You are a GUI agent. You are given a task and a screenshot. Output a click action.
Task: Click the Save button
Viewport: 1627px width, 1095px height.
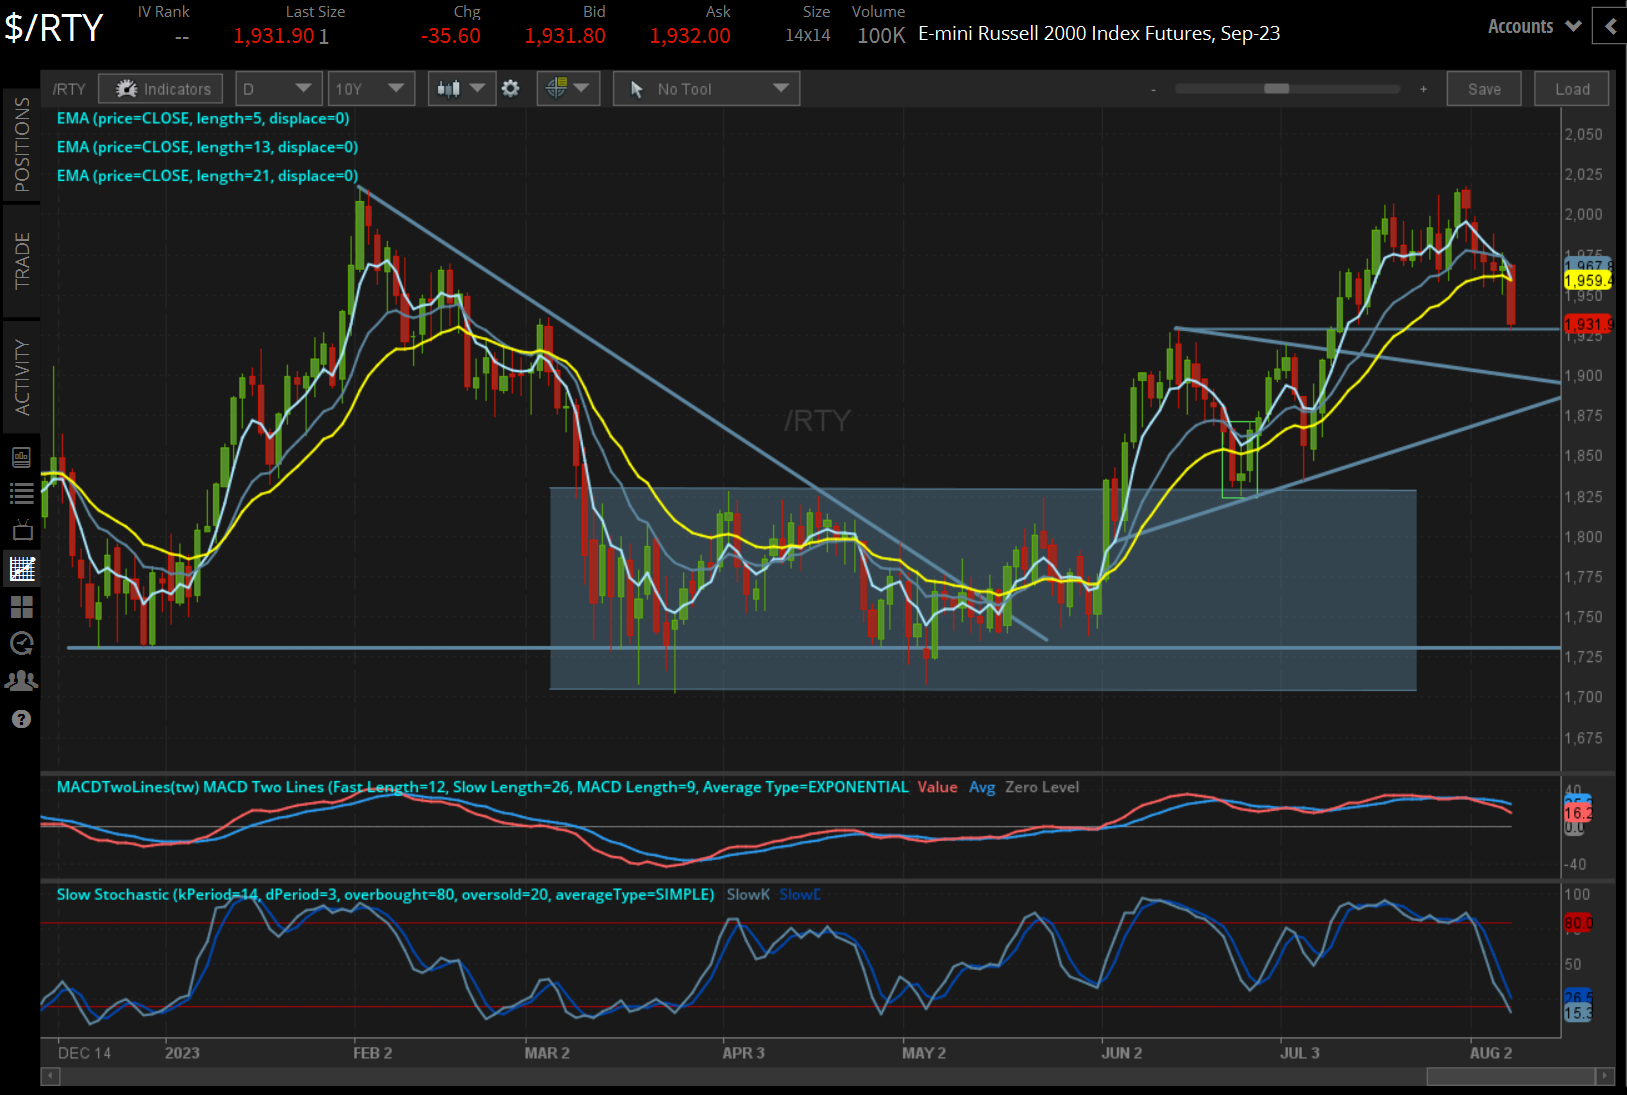pyautogui.click(x=1484, y=88)
